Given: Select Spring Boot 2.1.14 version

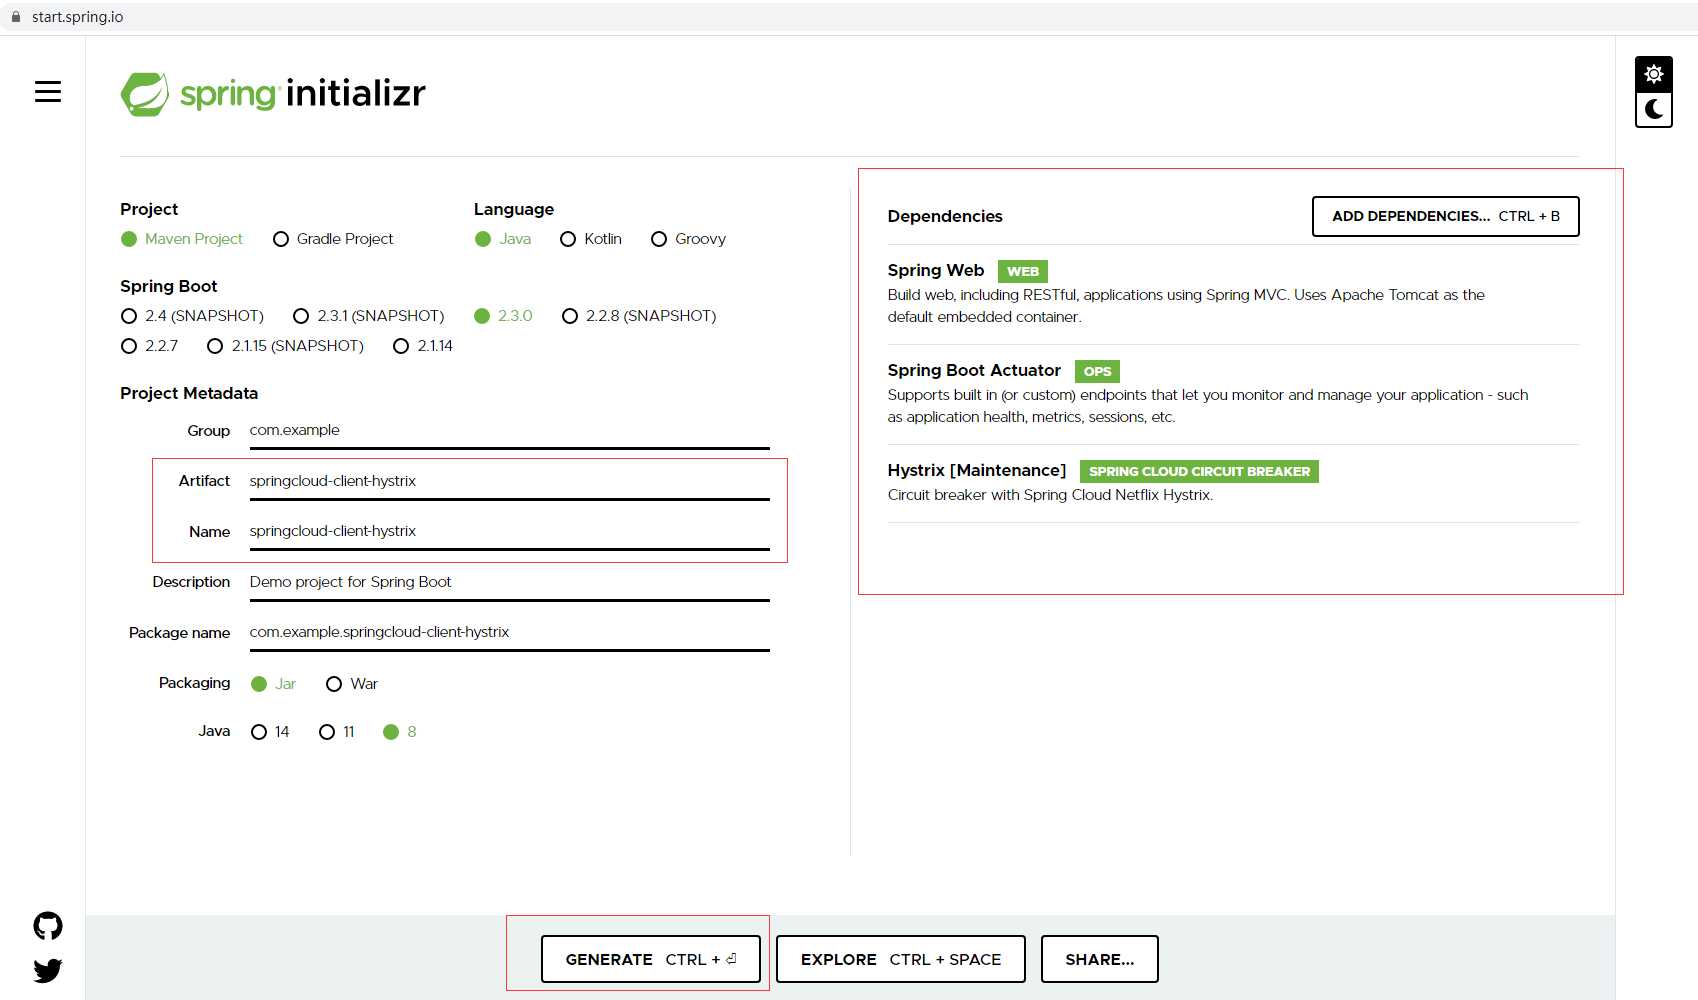Looking at the screenshot, I should pyautogui.click(x=423, y=346).
